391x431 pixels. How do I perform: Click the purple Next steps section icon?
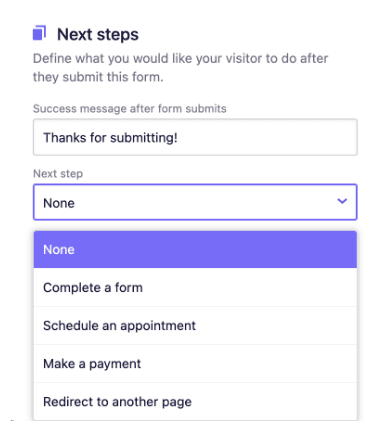[x=39, y=33]
